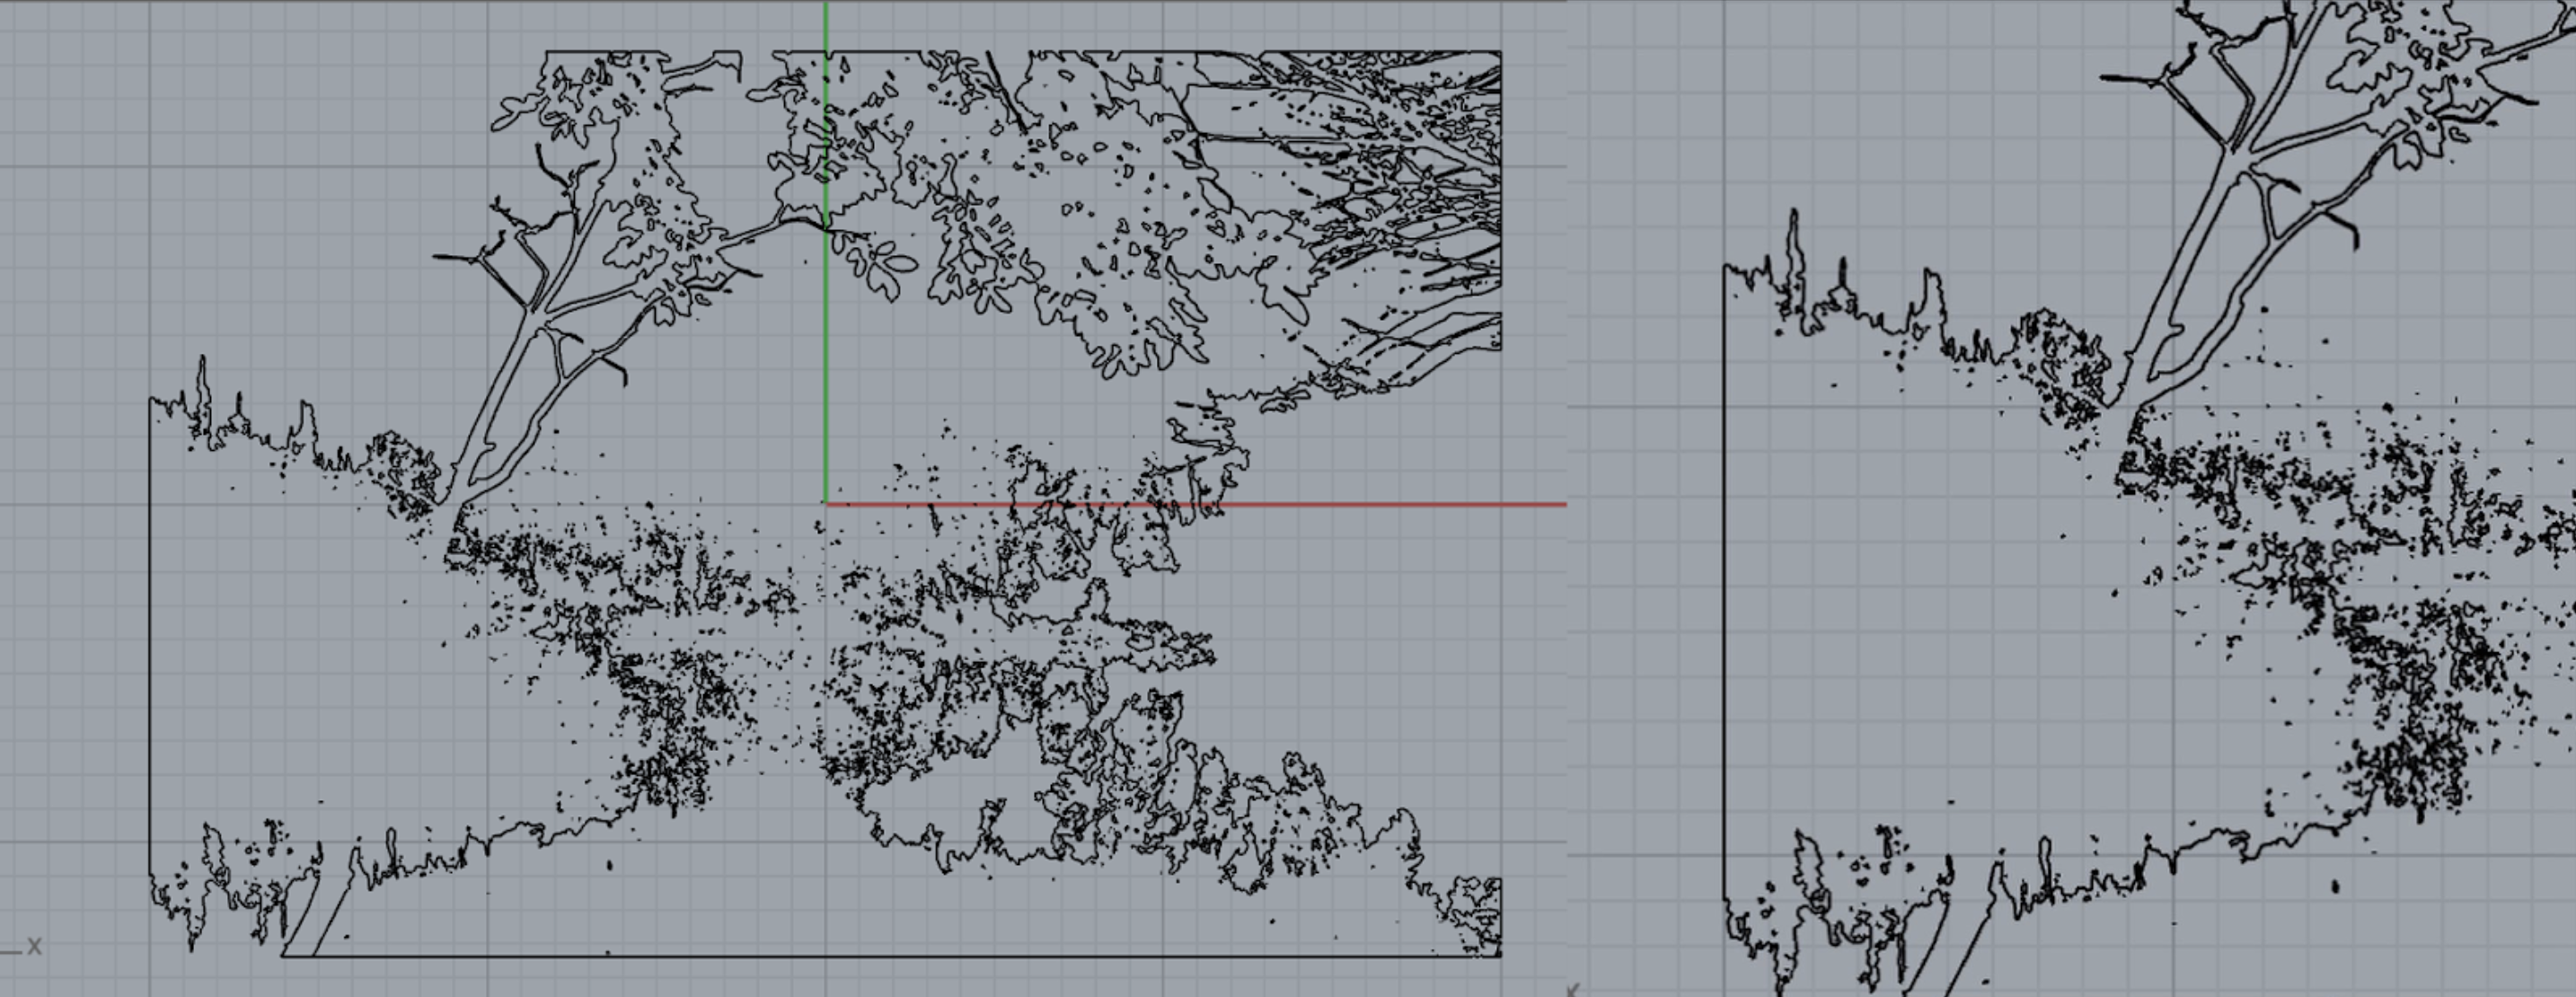The image size is (2576, 997).
Task: Click the gray X world-axis indicator label
Action: (35, 946)
